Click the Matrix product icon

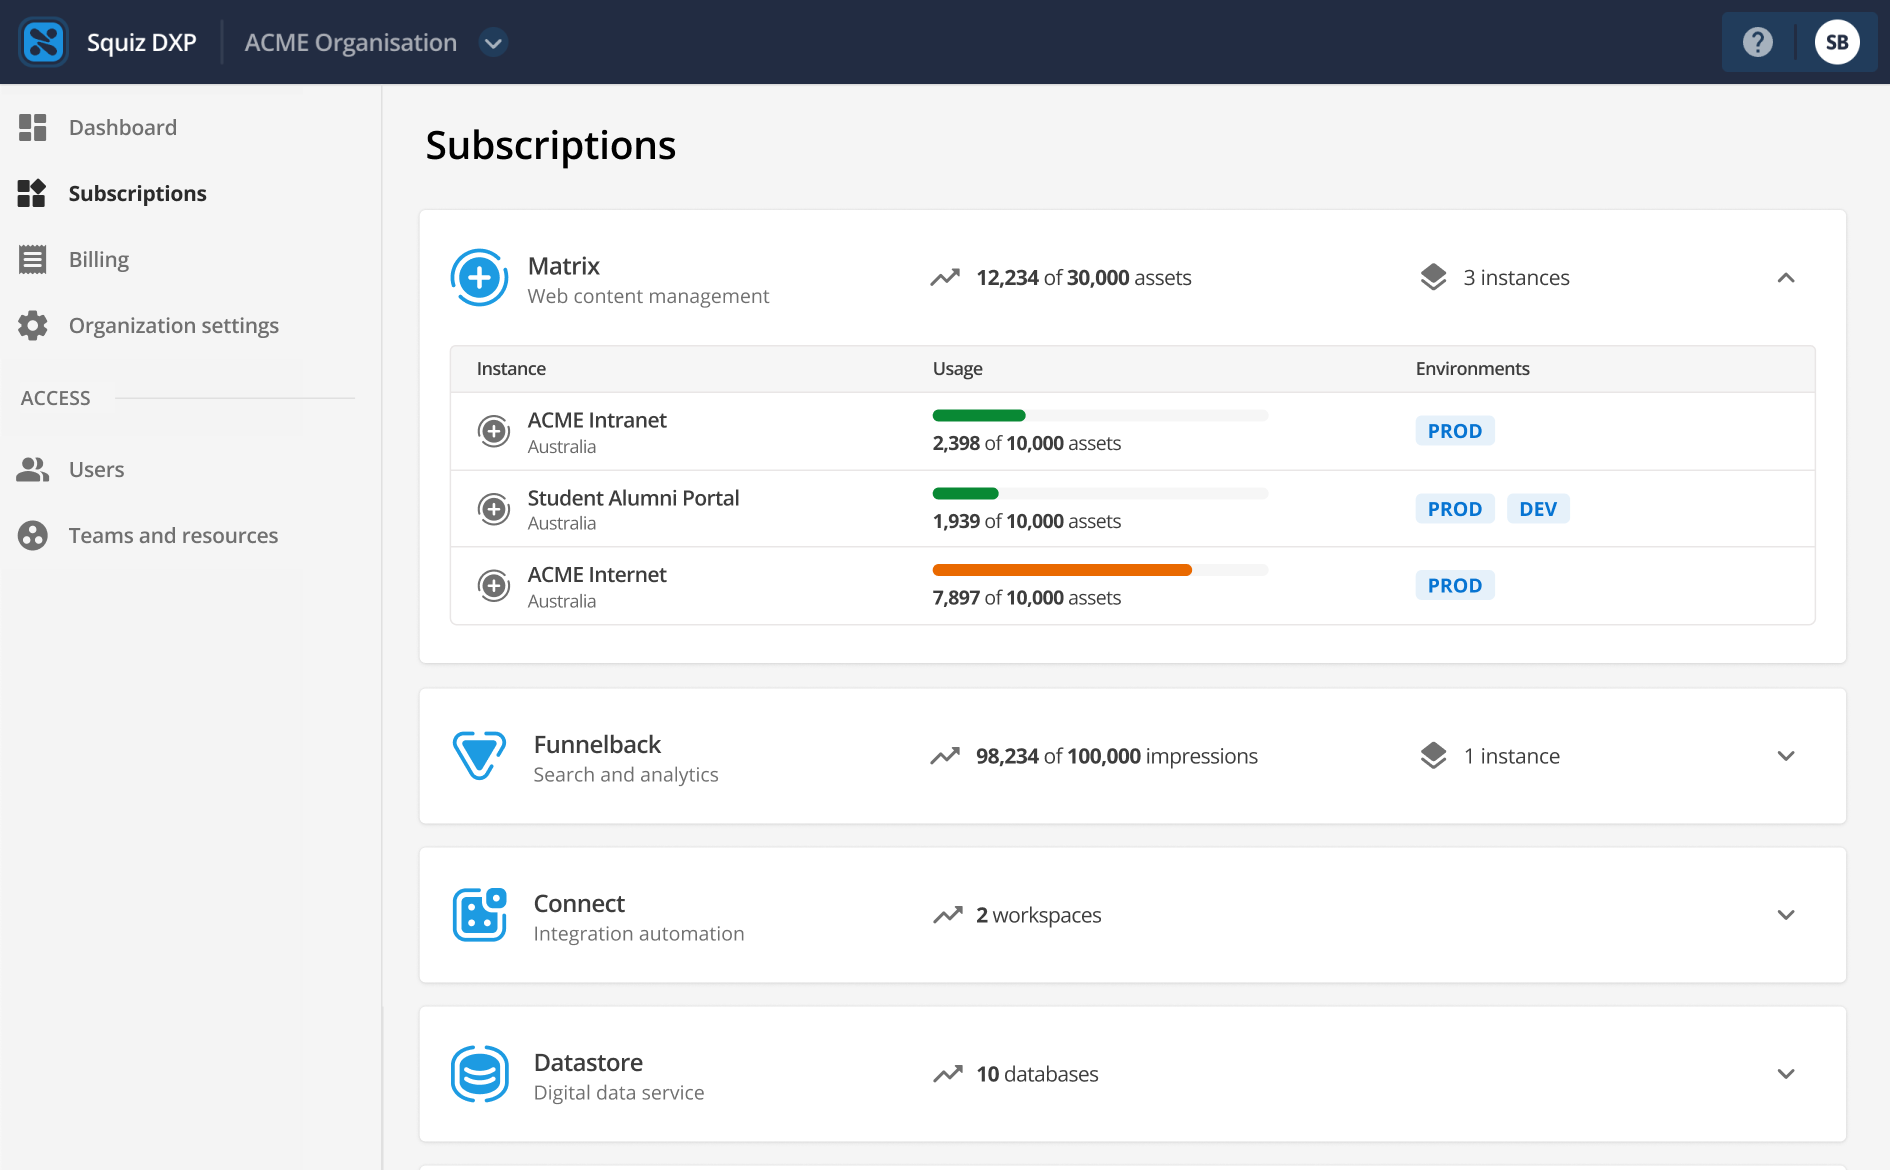coord(480,278)
